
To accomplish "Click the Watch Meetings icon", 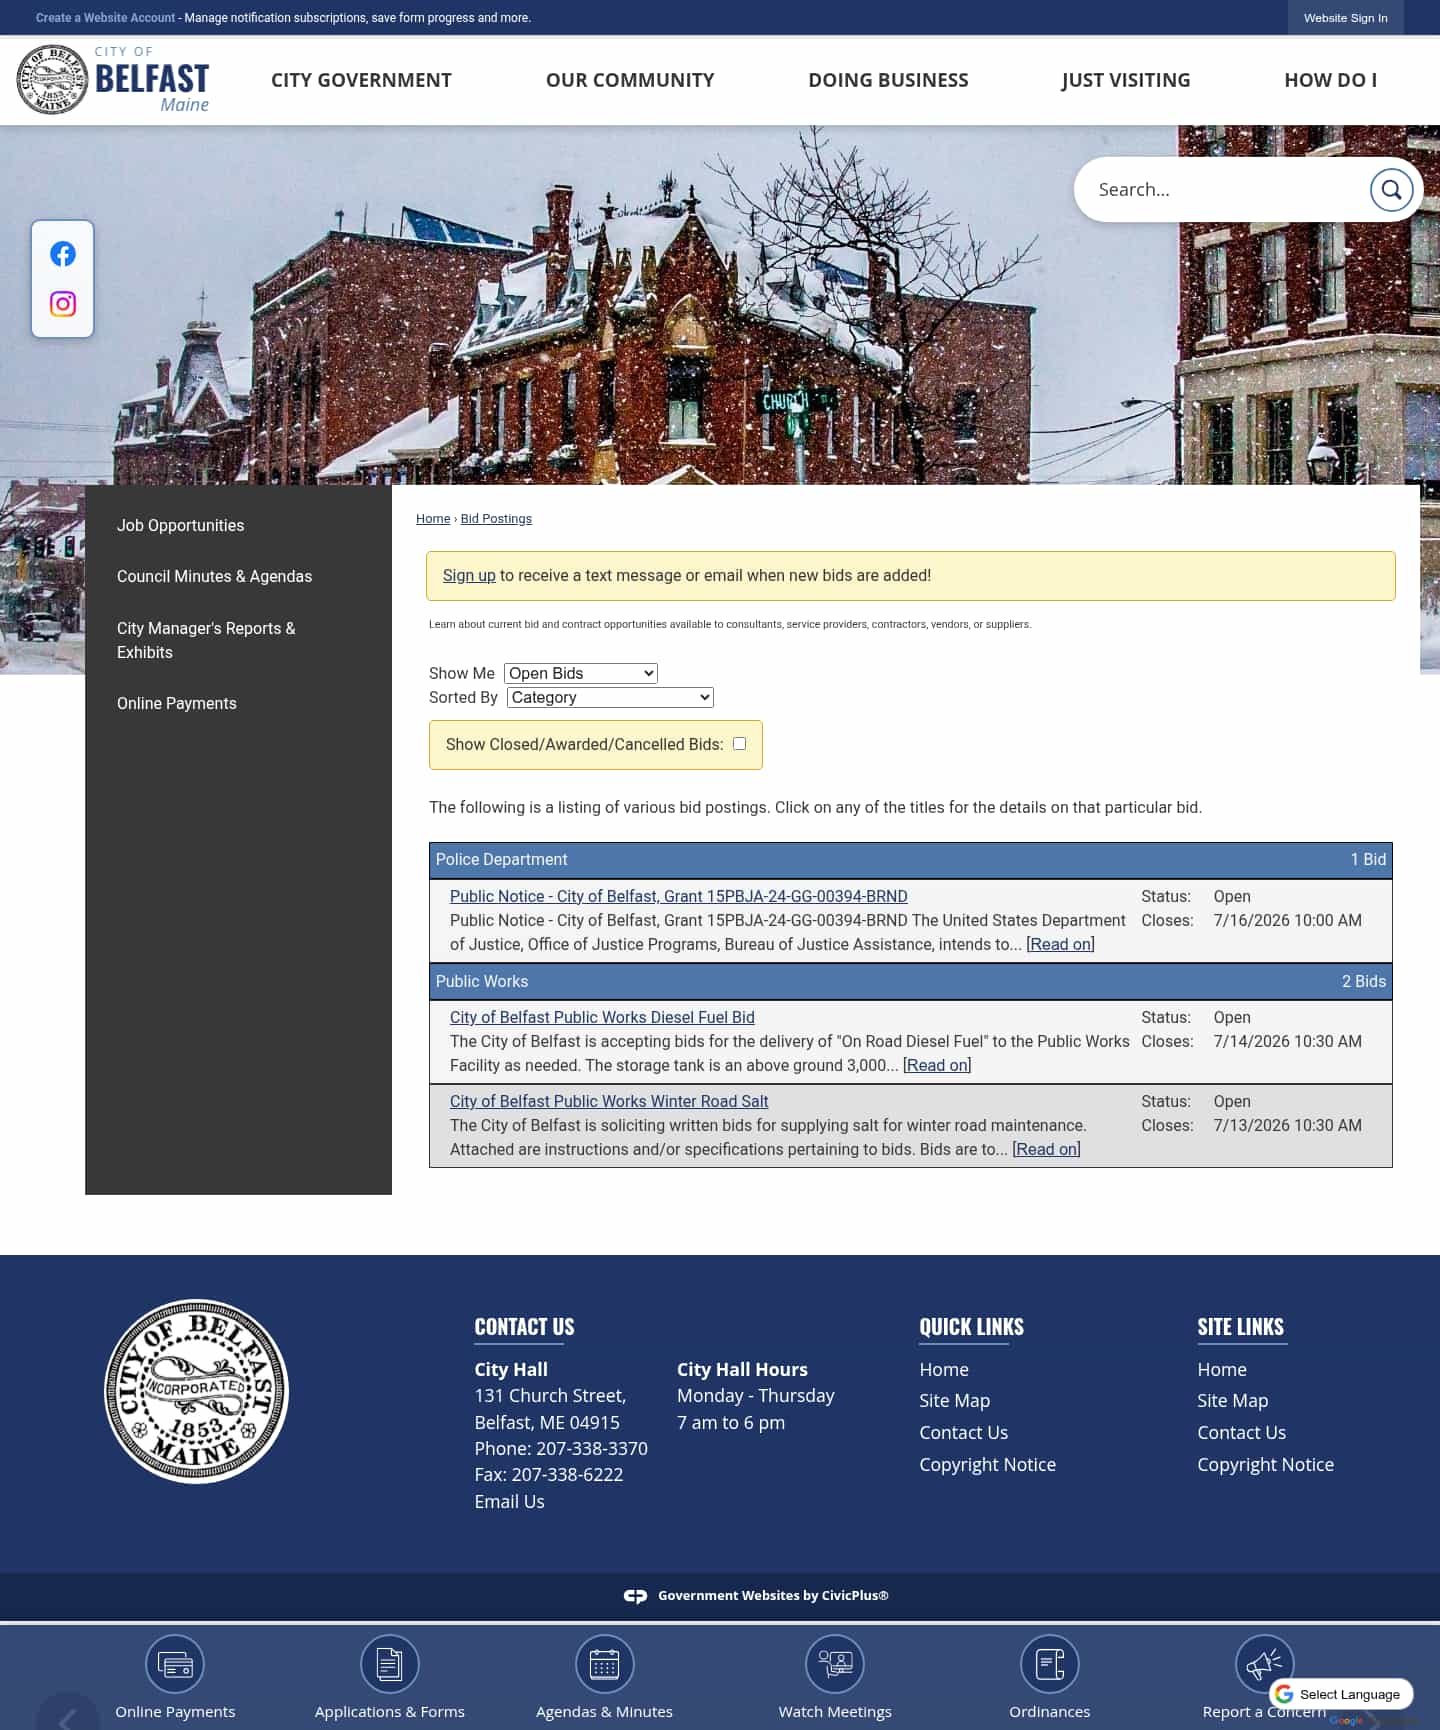I will 835,1664.
